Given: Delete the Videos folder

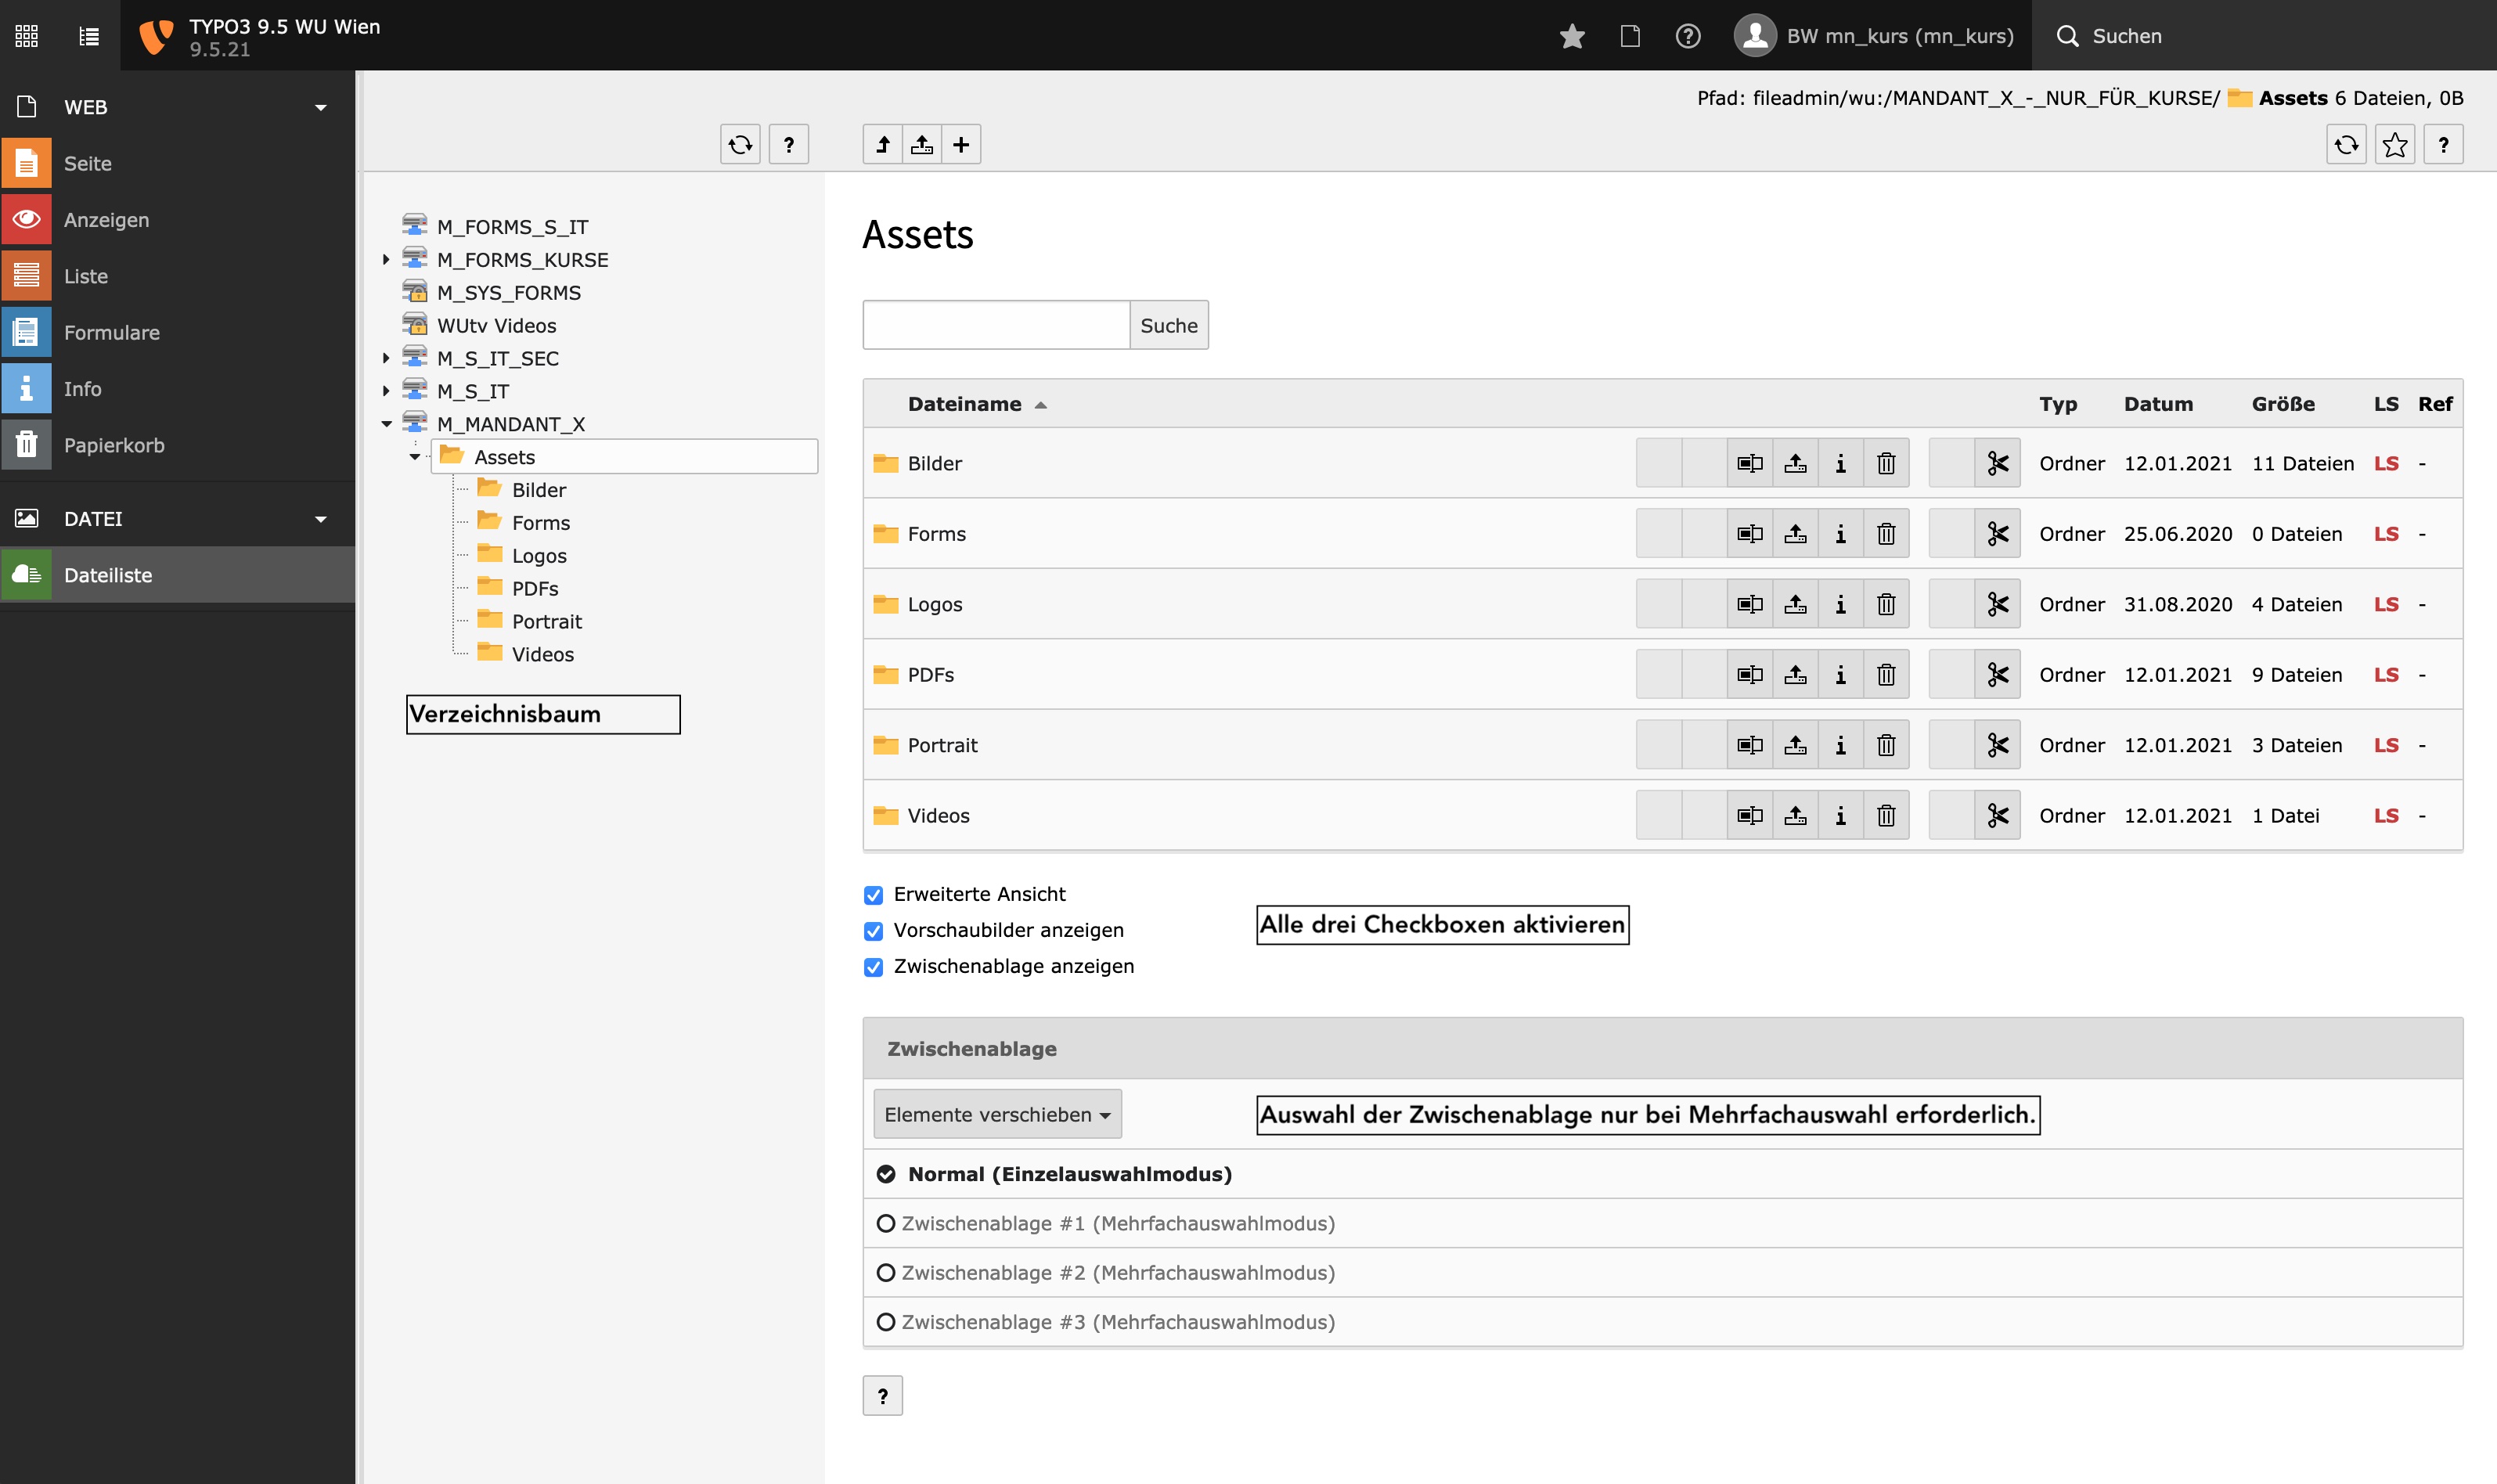Looking at the screenshot, I should 1886,816.
